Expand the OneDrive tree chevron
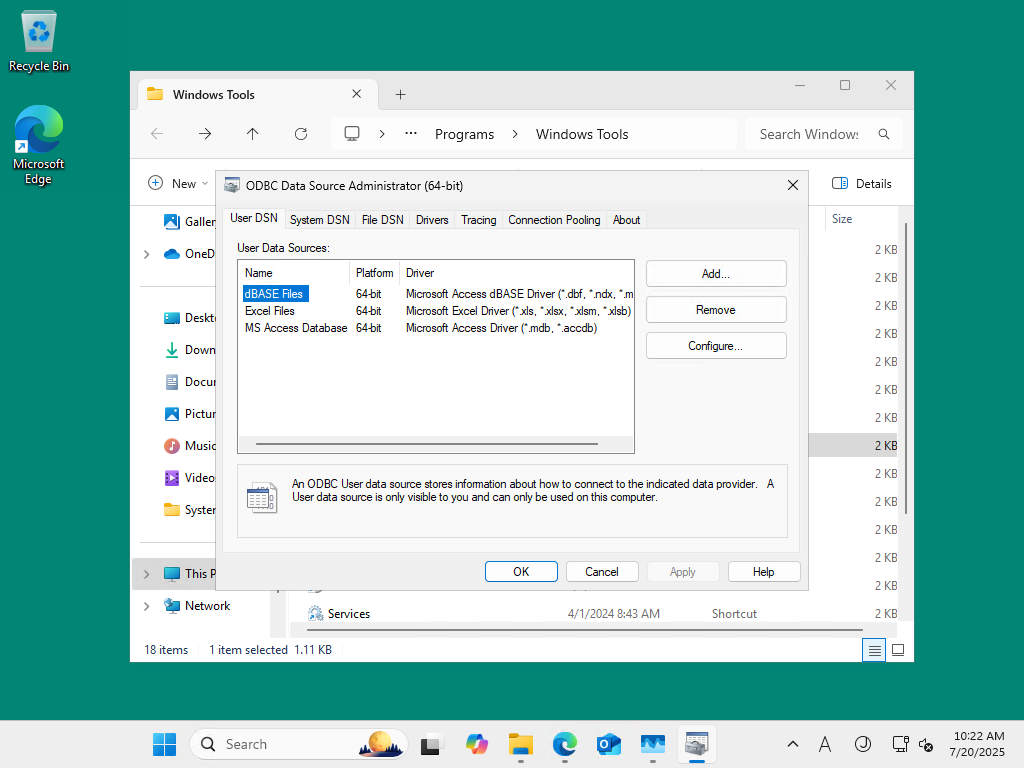The image size is (1024, 768). (146, 254)
